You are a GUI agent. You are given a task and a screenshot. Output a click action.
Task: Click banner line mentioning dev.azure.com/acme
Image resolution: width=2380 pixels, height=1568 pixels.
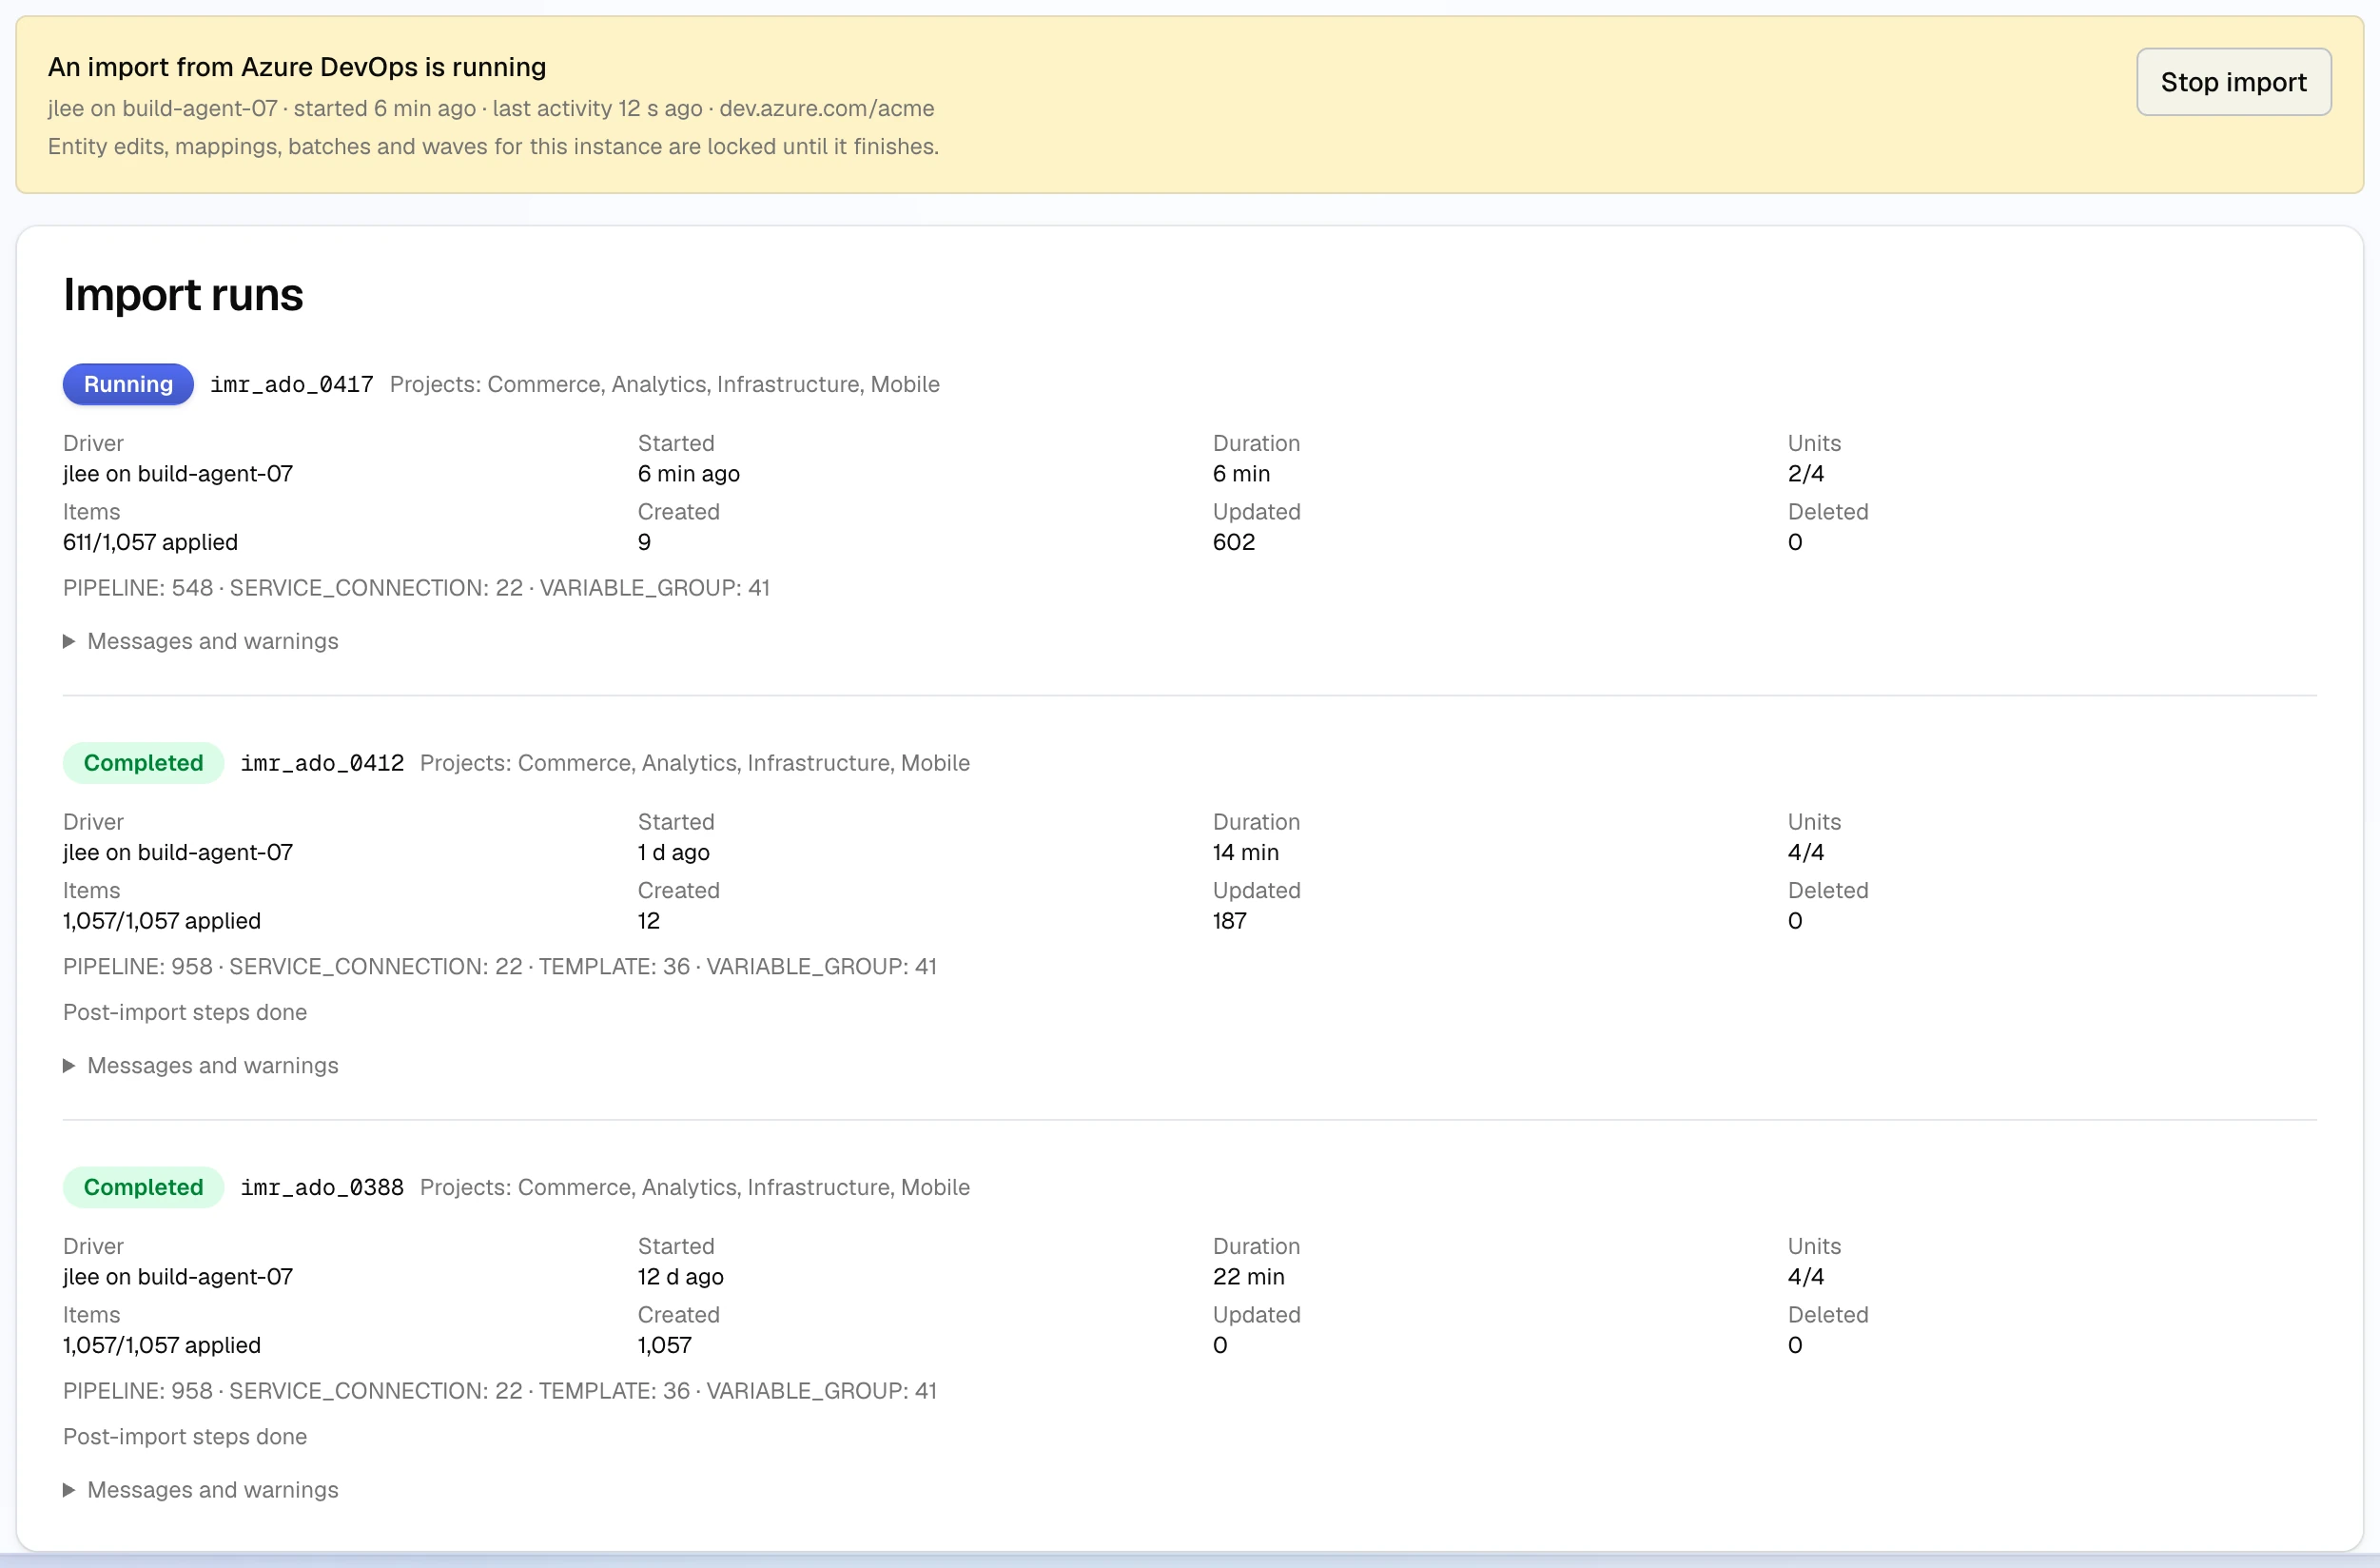pyautogui.click(x=491, y=108)
